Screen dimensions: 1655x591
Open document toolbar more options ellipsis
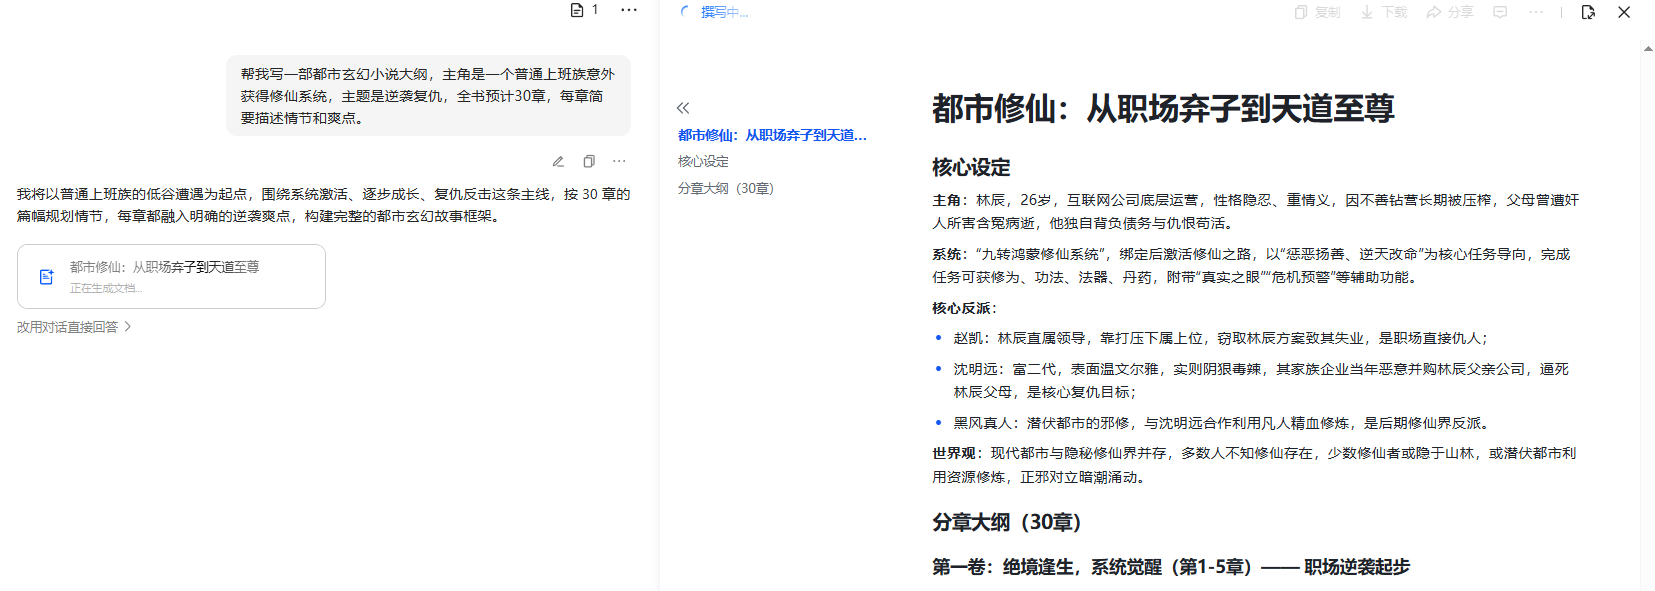1536,12
